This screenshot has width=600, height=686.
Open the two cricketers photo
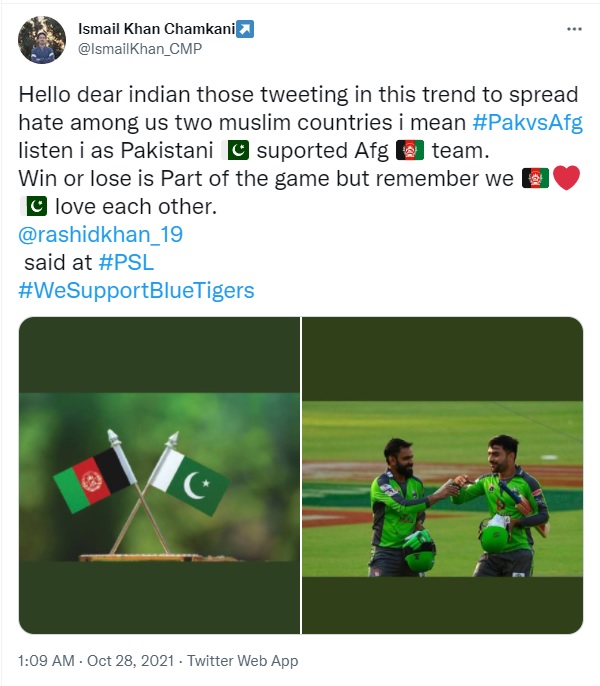442,475
